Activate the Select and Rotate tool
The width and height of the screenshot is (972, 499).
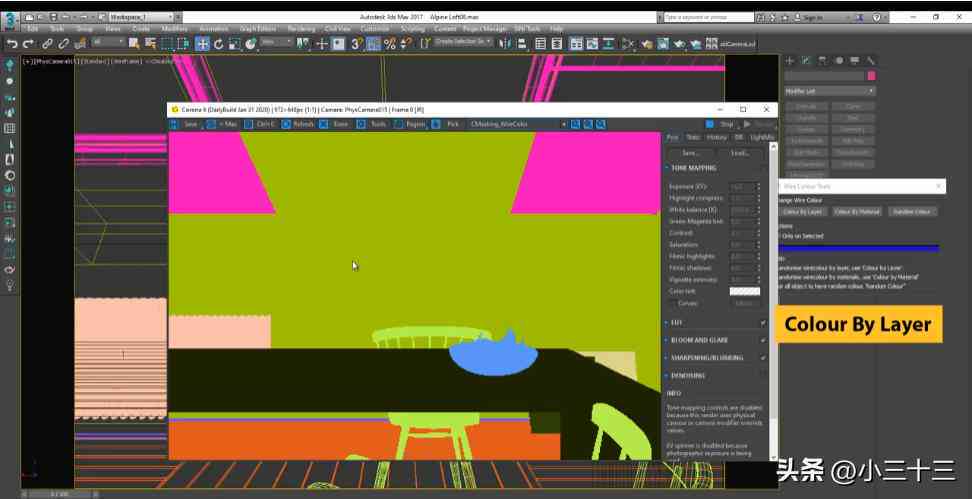pyautogui.click(x=218, y=44)
